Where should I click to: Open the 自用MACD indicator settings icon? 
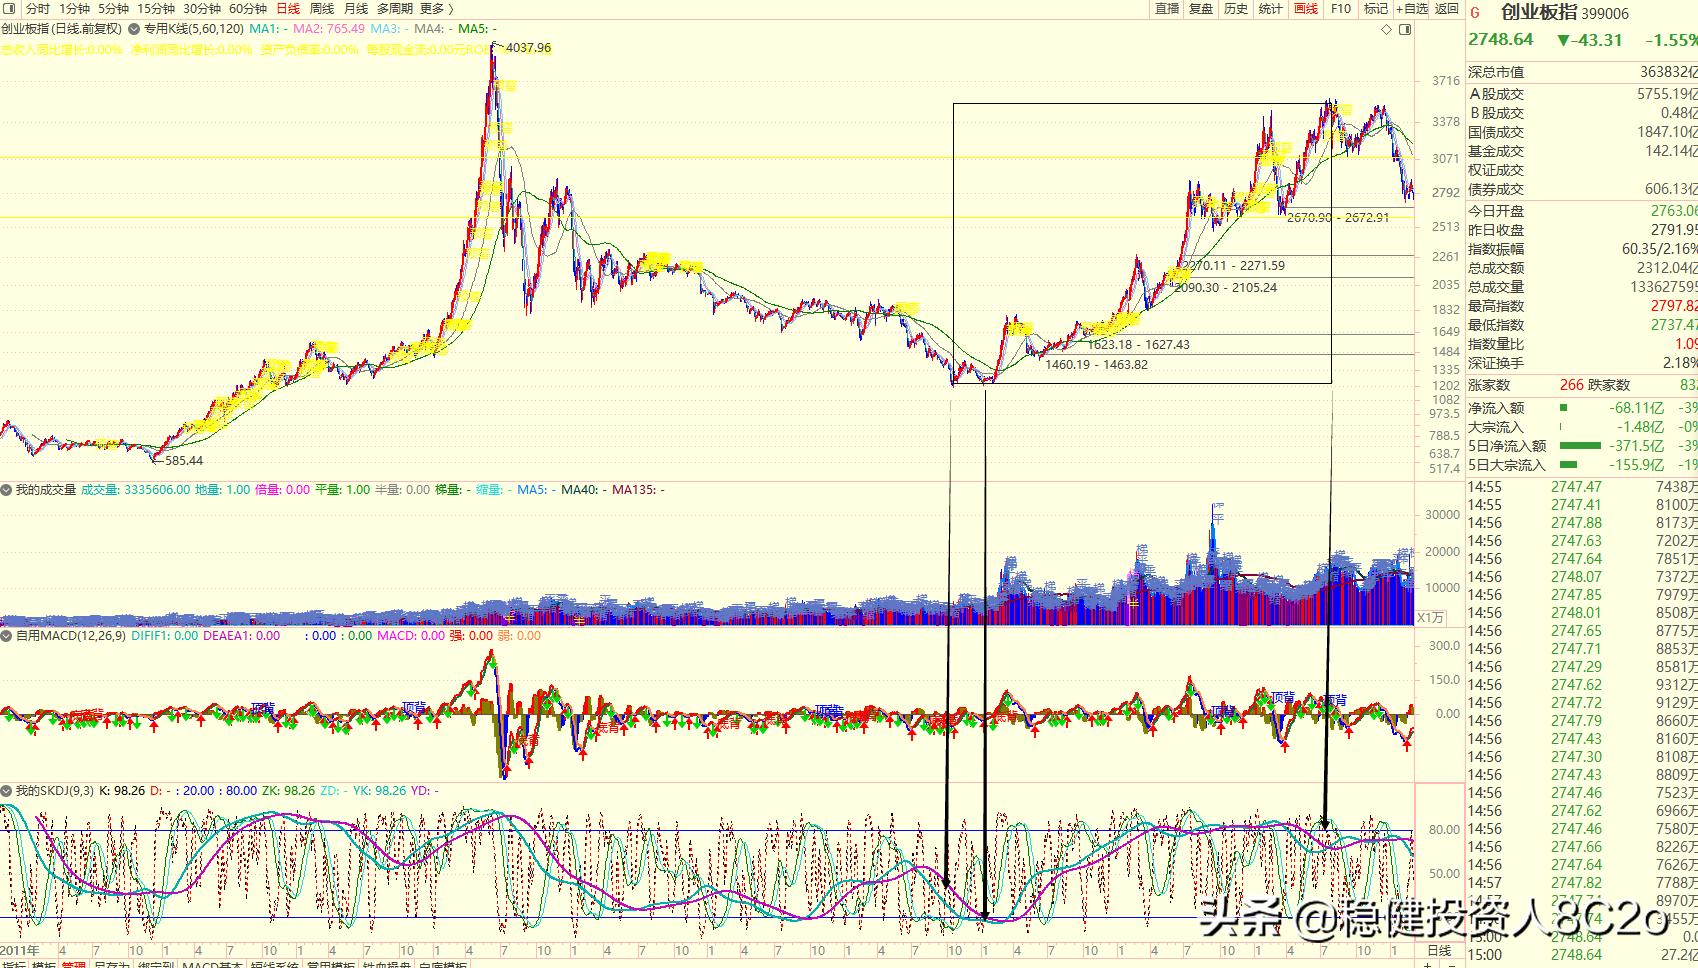7,635
